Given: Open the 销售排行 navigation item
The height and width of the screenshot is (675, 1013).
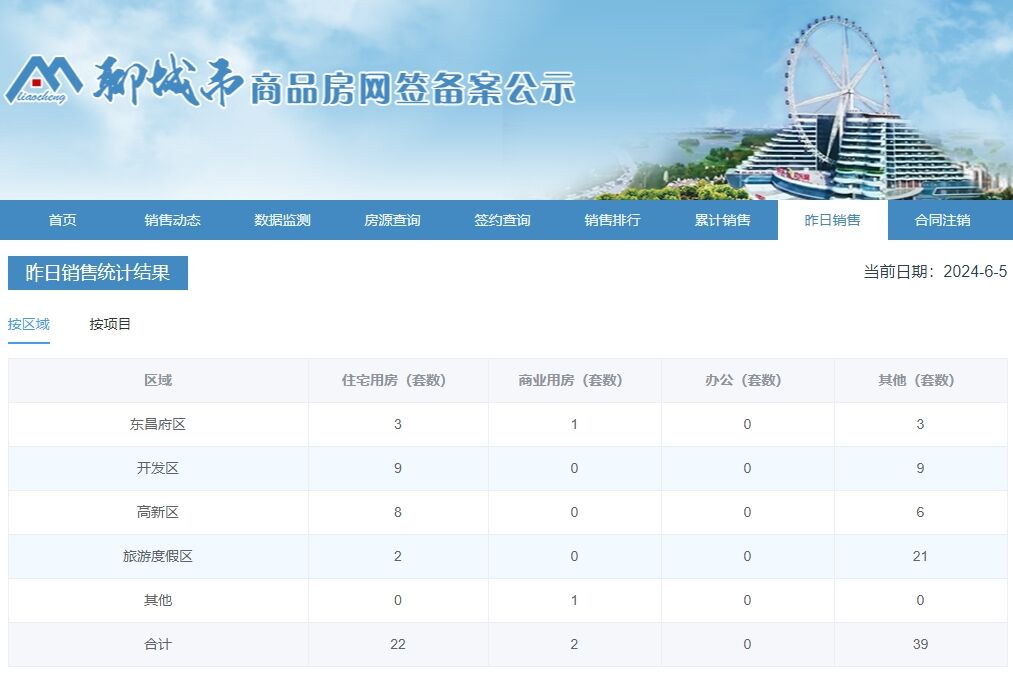Looking at the screenshot, I should [x=612, y=220].
